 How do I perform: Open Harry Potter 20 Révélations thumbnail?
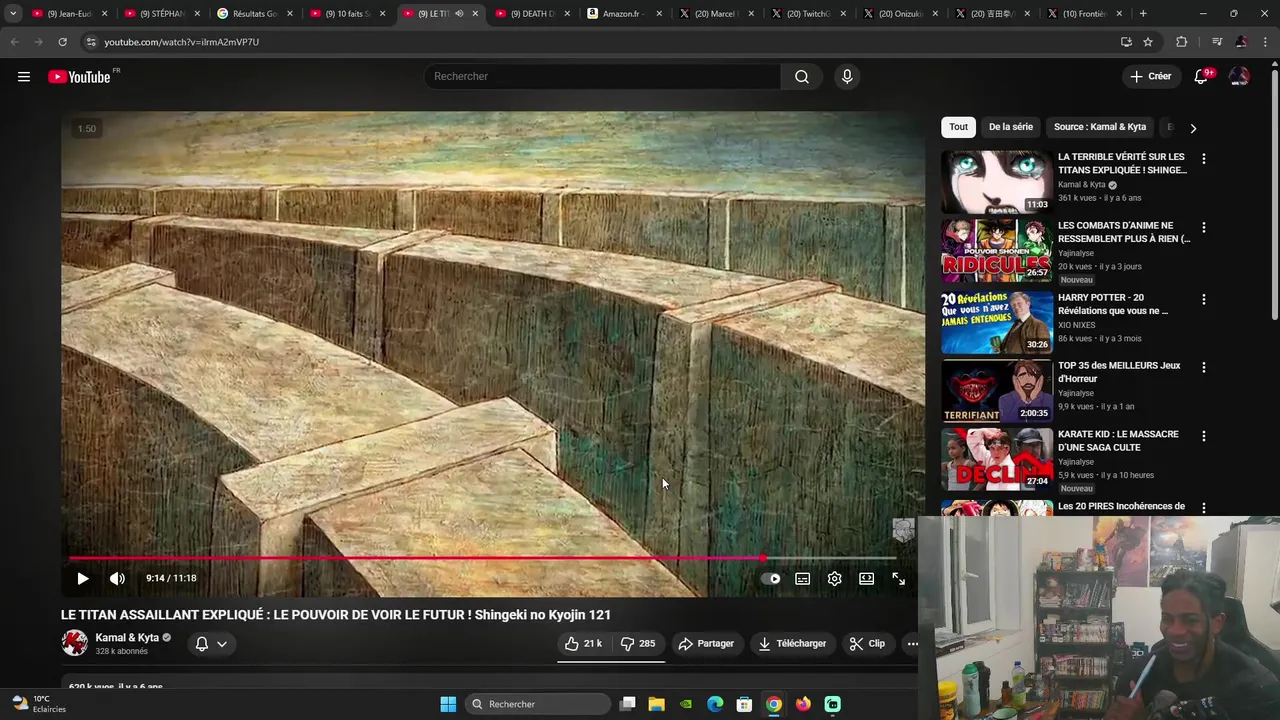click(996, 322)
